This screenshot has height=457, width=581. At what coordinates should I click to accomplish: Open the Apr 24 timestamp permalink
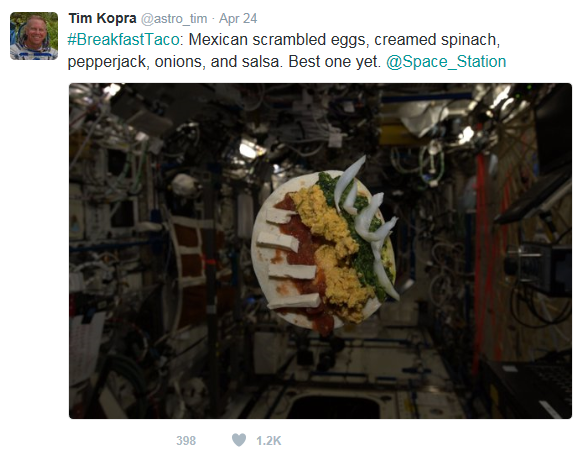tap(238, 19)
